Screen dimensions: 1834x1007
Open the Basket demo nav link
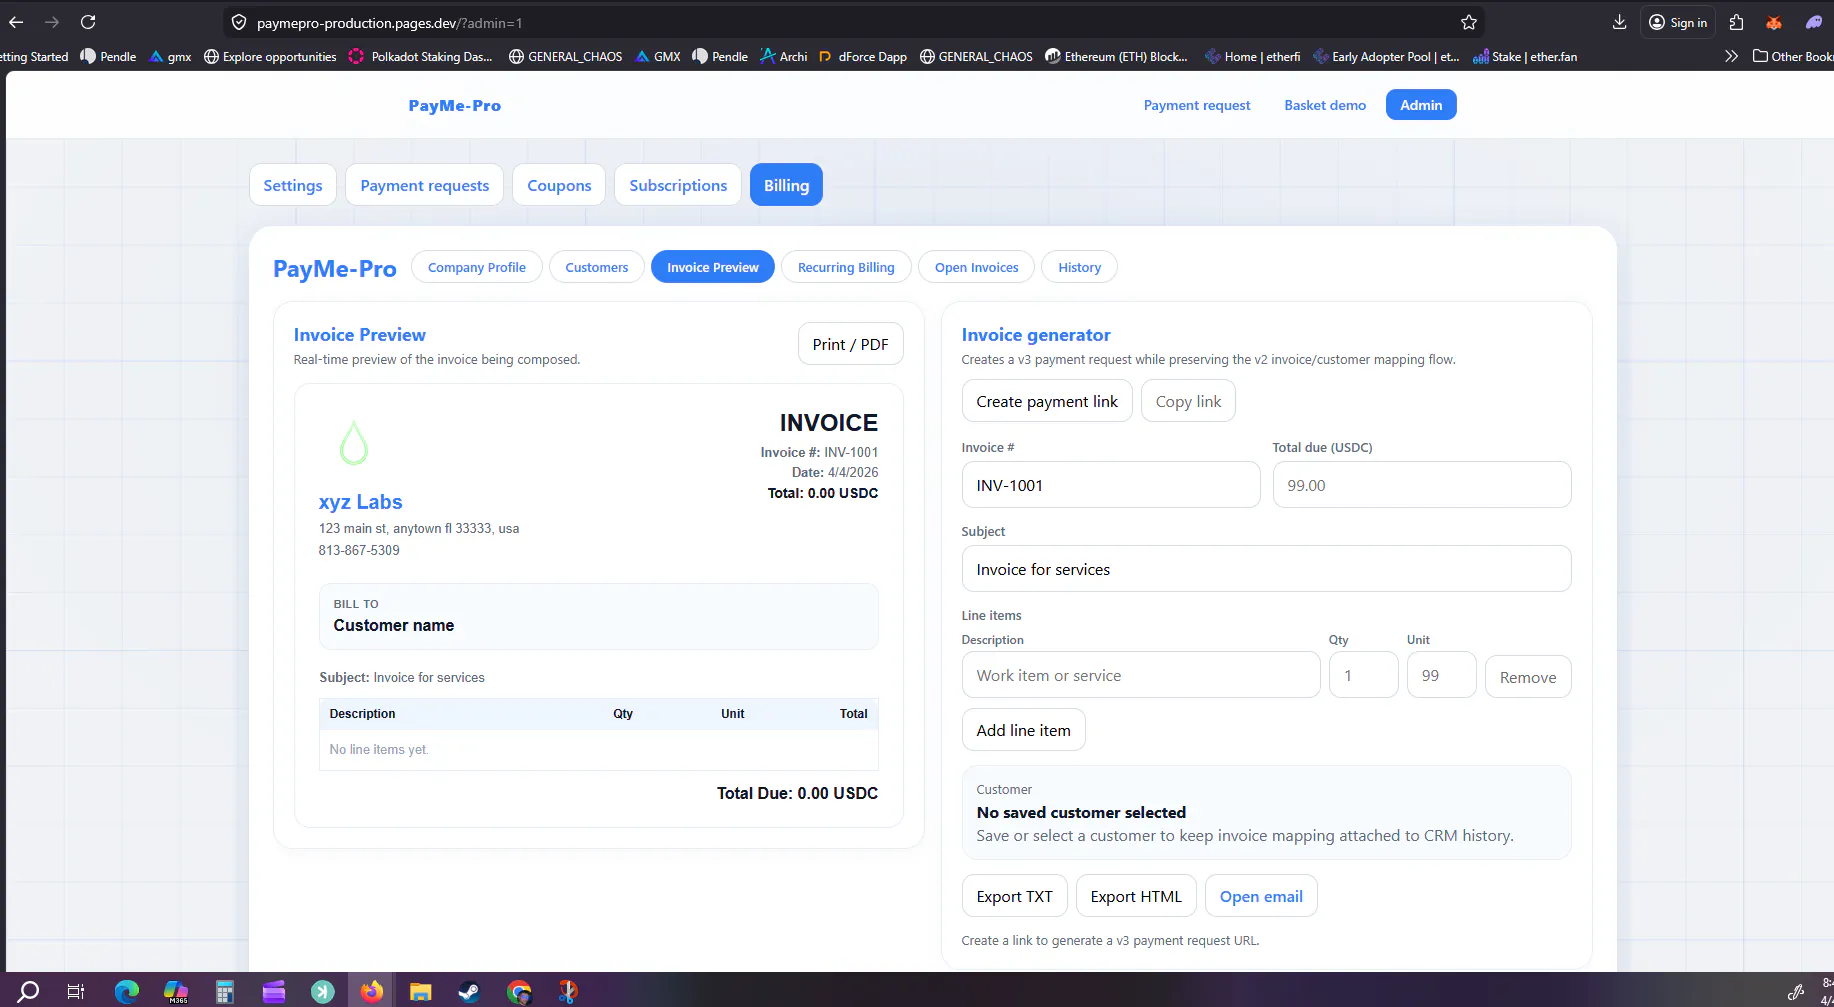(1325, 105)
